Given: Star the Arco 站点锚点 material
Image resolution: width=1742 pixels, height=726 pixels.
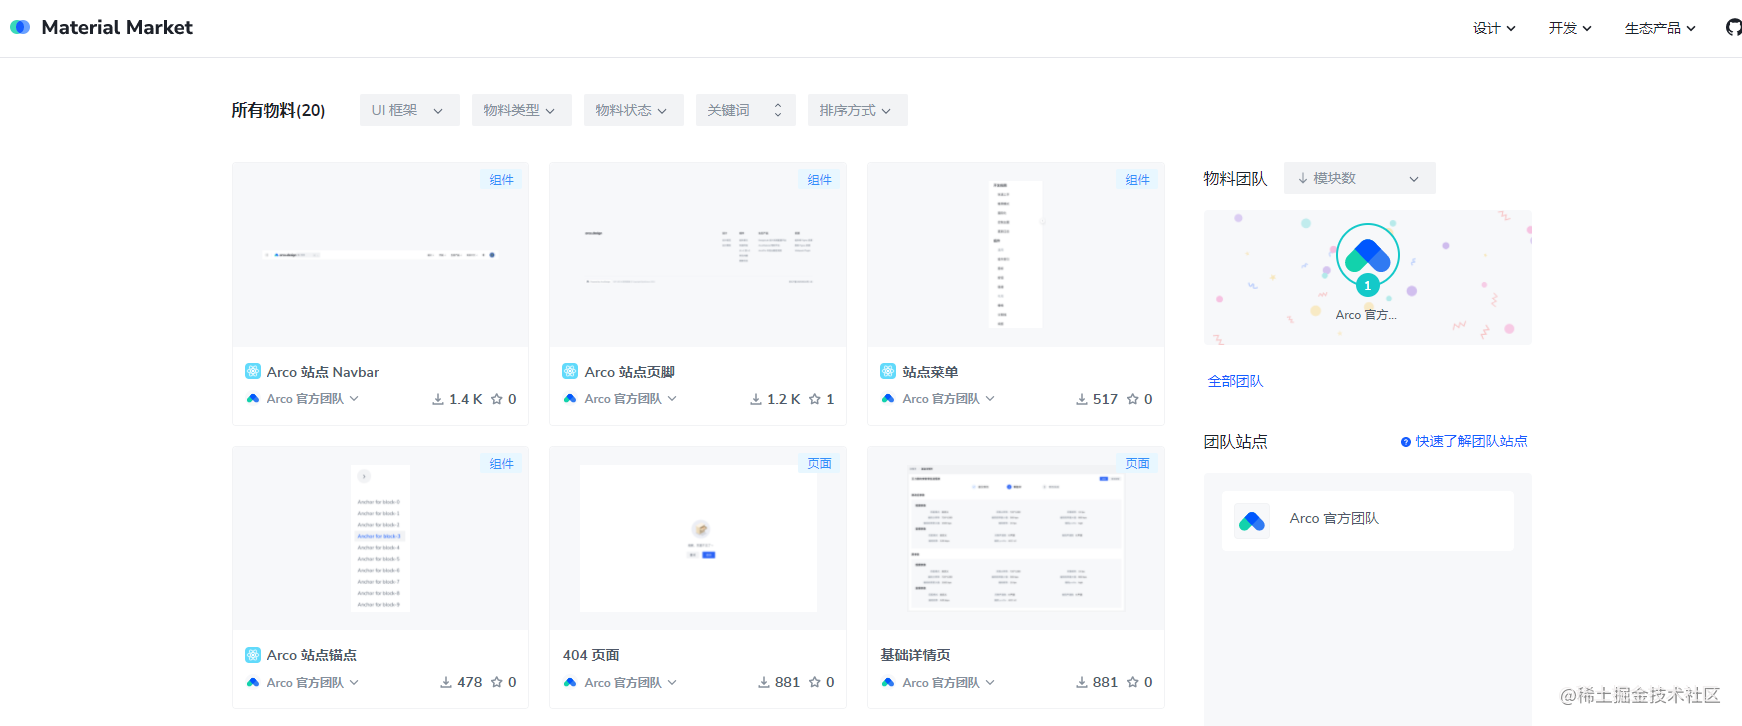Looking at the screenshot, I should tap(497, 682).
